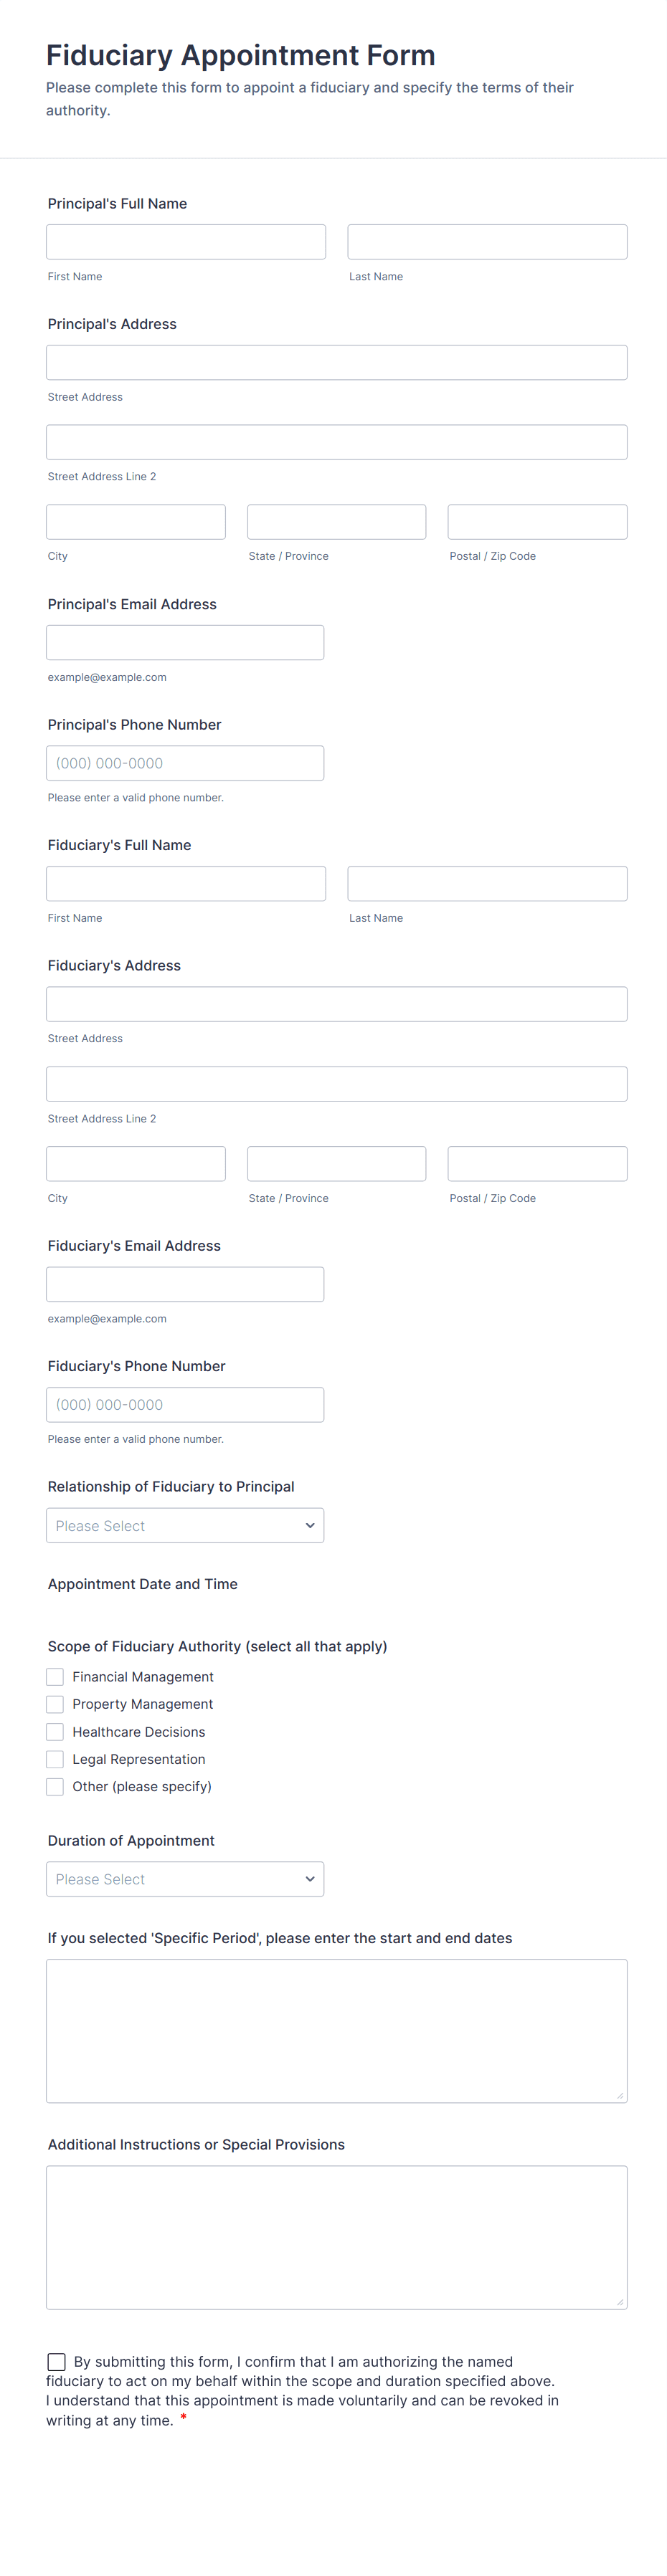This screenshot has width=667, height=2576.
Task: Select the Fiduciary's State / Province field
Action: pos(336,1163)
